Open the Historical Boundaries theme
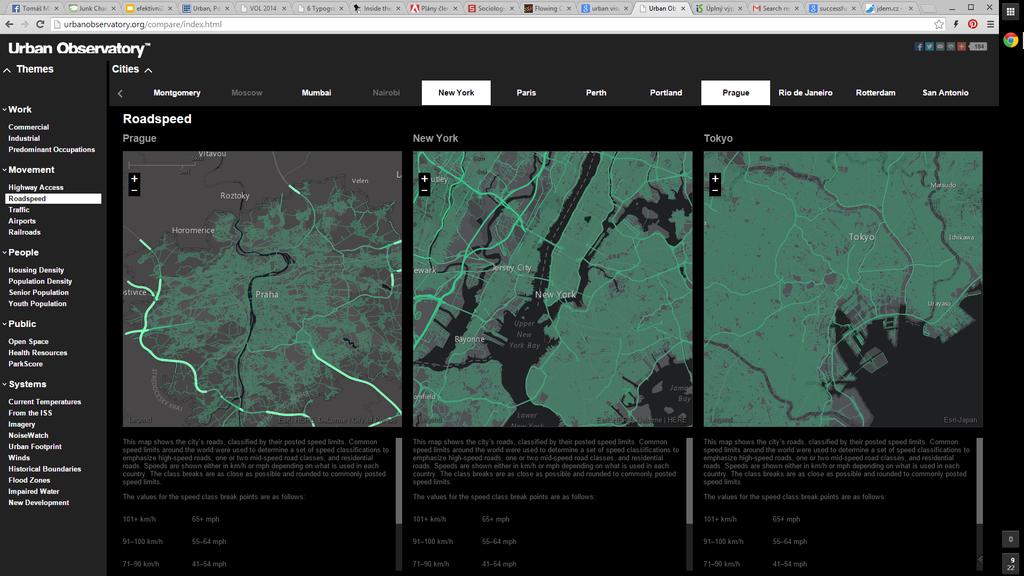 pos(44,469)
